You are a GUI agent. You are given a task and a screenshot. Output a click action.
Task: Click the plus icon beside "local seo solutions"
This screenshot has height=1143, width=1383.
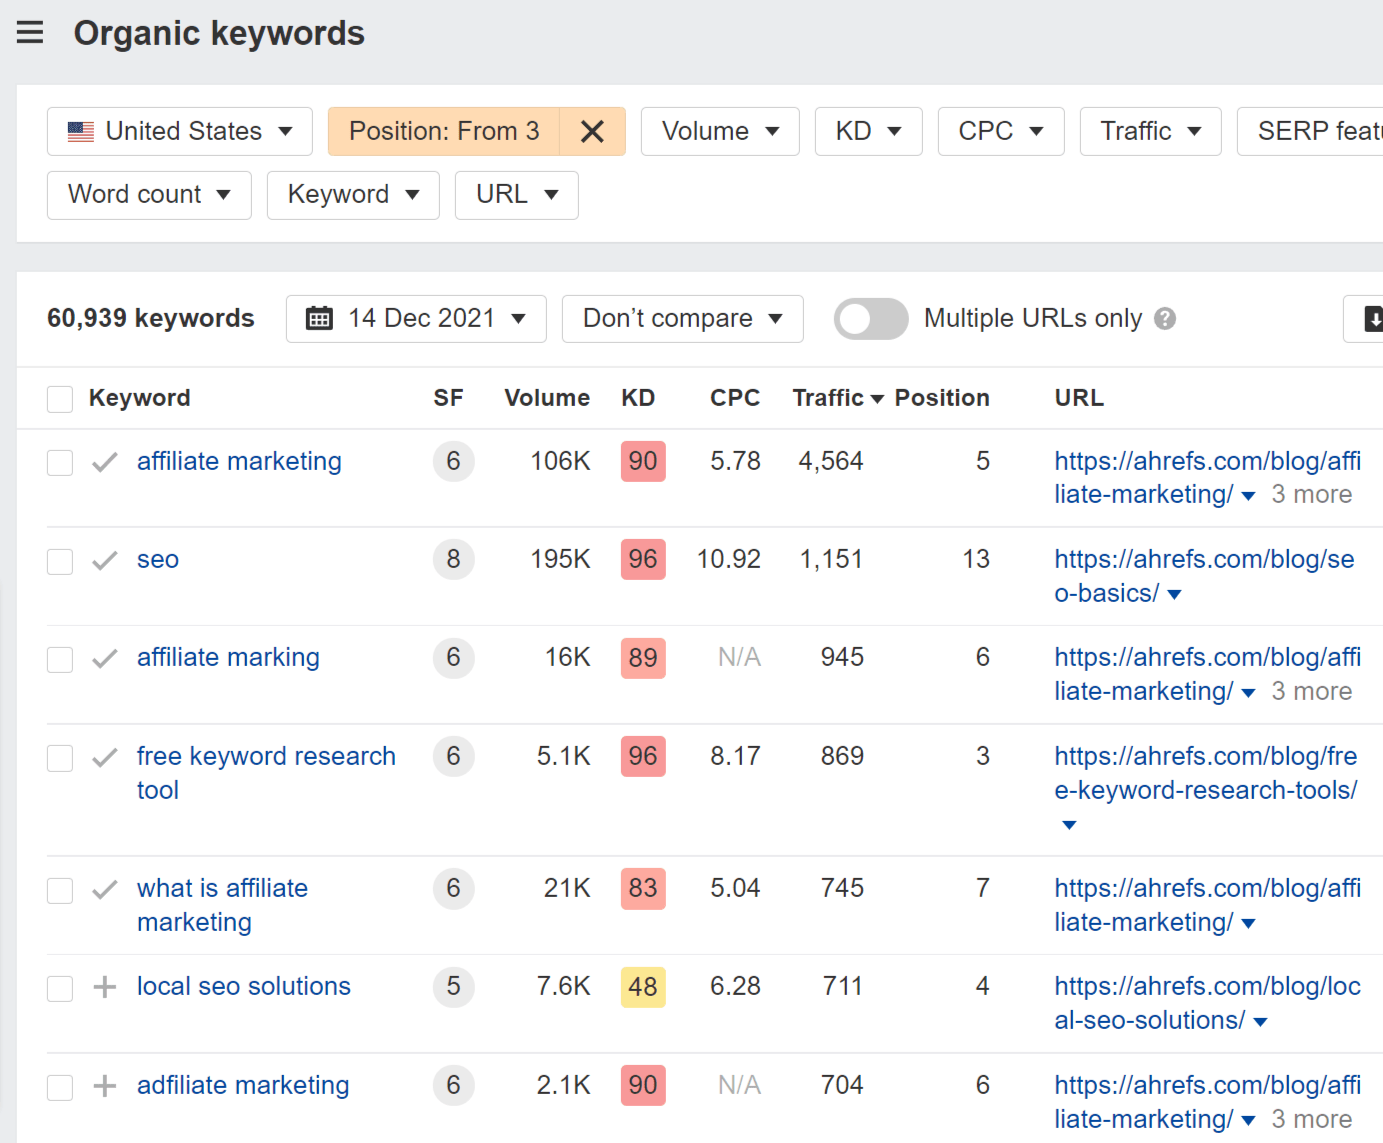click(x=104, y=987)
